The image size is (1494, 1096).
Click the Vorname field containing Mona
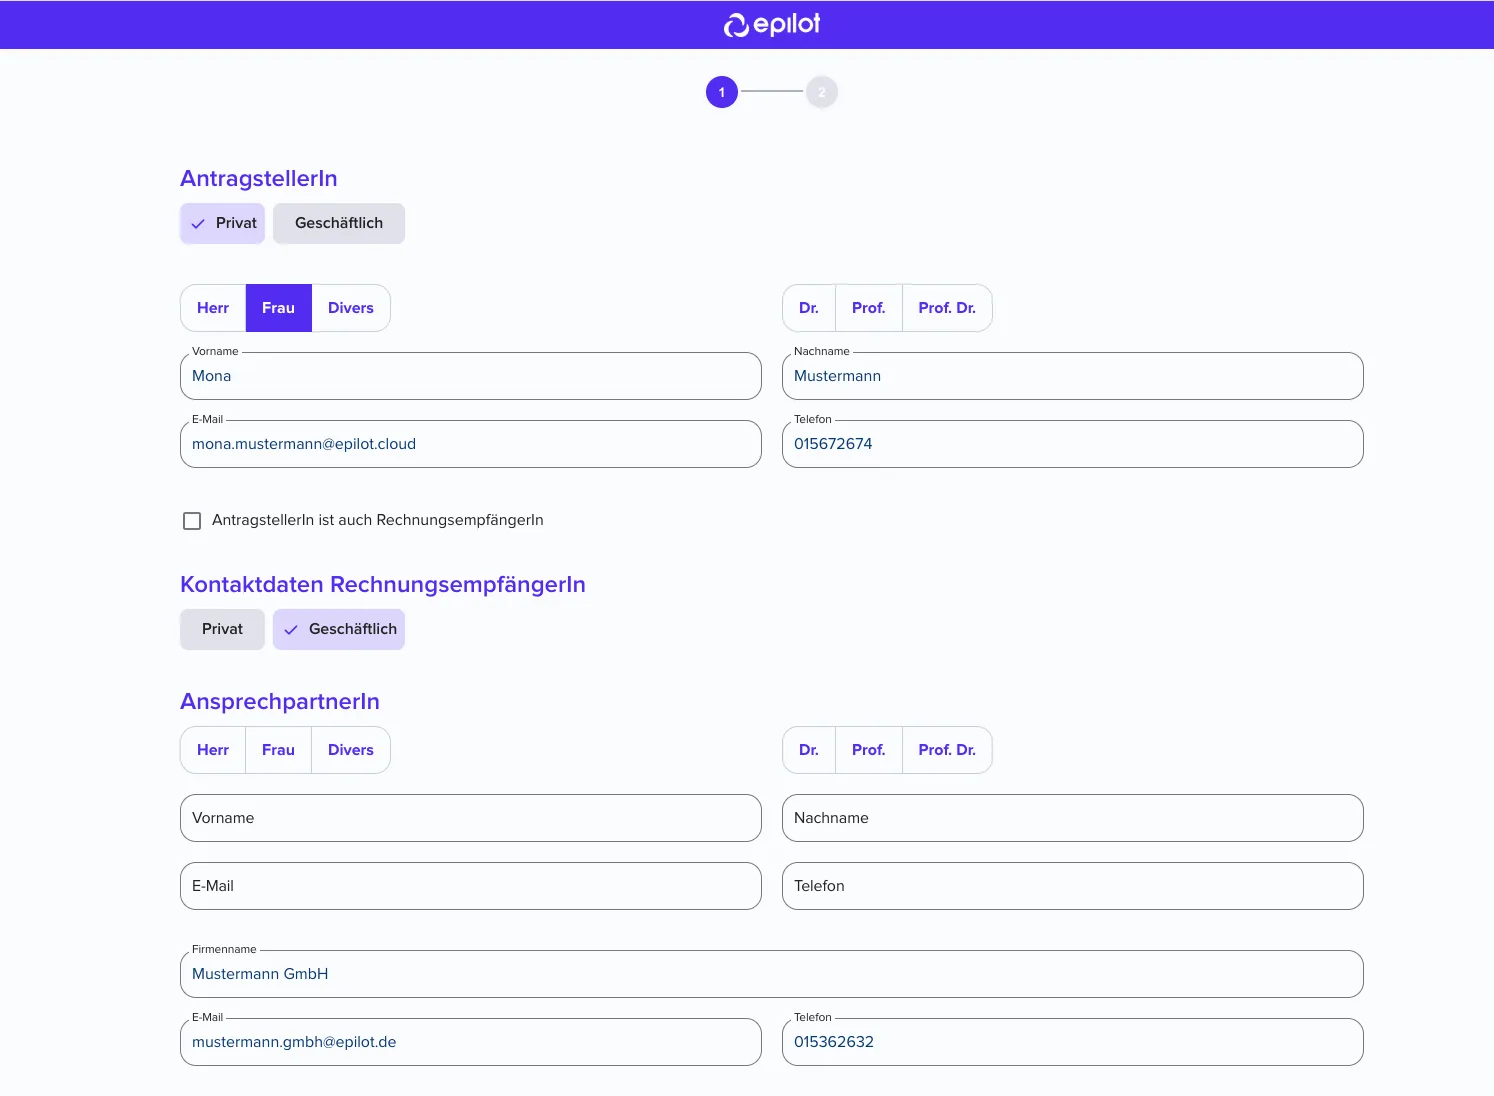(471, 376)
